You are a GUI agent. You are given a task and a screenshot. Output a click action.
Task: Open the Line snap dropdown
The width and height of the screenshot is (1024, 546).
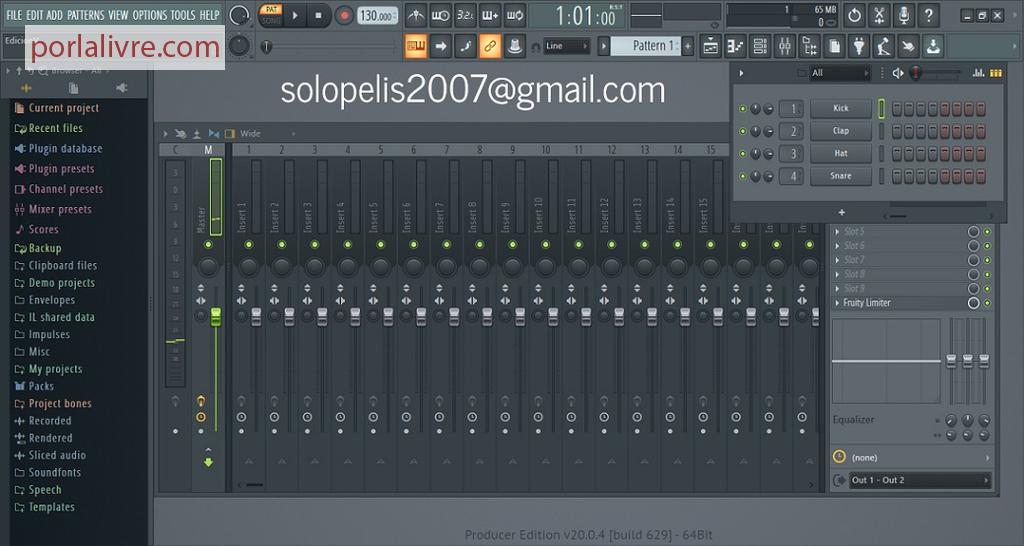pyautogui.click(x=567, y=46)
